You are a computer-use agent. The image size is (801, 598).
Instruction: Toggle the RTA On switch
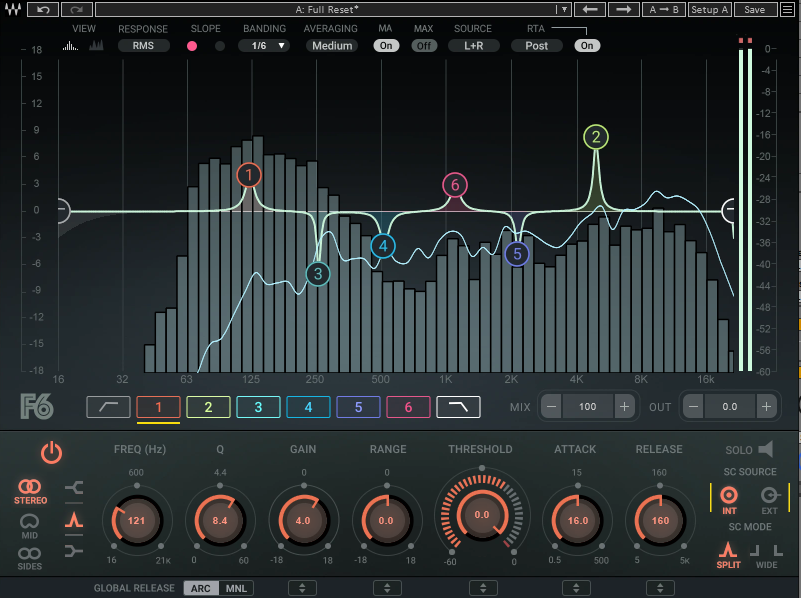587,46
